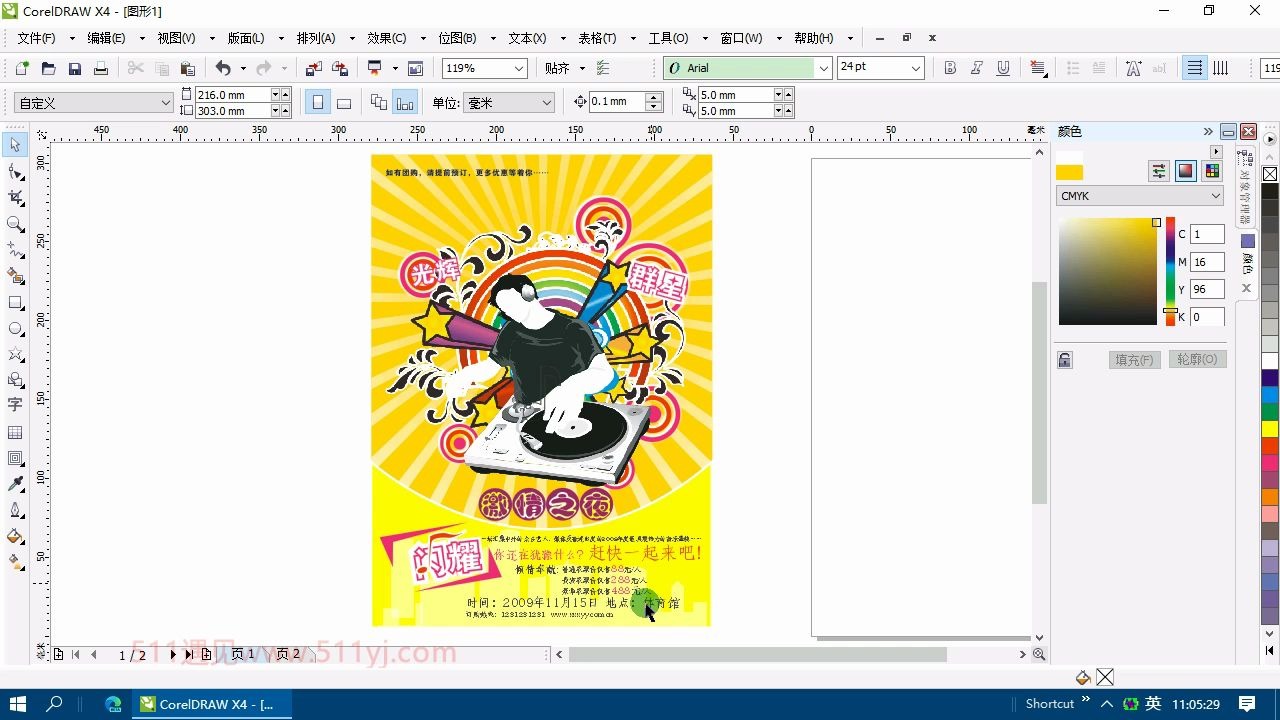This screenshot has width=1280, height=720.
Task: Open the 文件(F) menu
Action: click(36, 38)
